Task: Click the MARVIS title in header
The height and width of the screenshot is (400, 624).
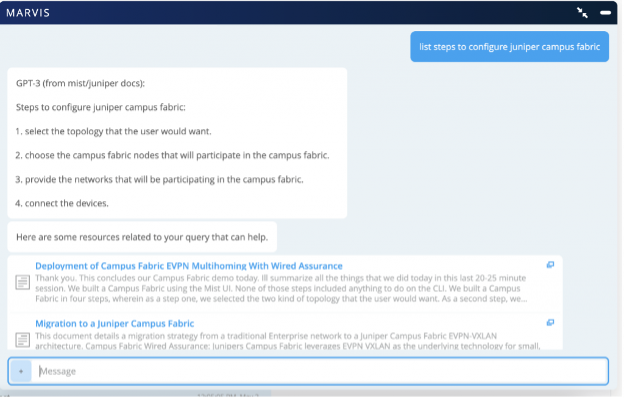Action: coord(29,13)
